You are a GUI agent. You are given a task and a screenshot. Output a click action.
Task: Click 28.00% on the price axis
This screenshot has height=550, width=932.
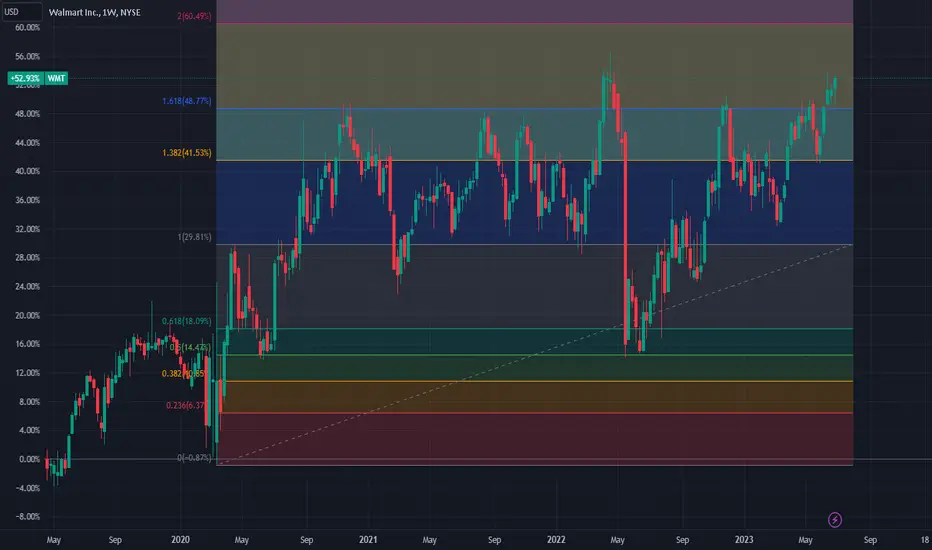(x=27, y=257)
